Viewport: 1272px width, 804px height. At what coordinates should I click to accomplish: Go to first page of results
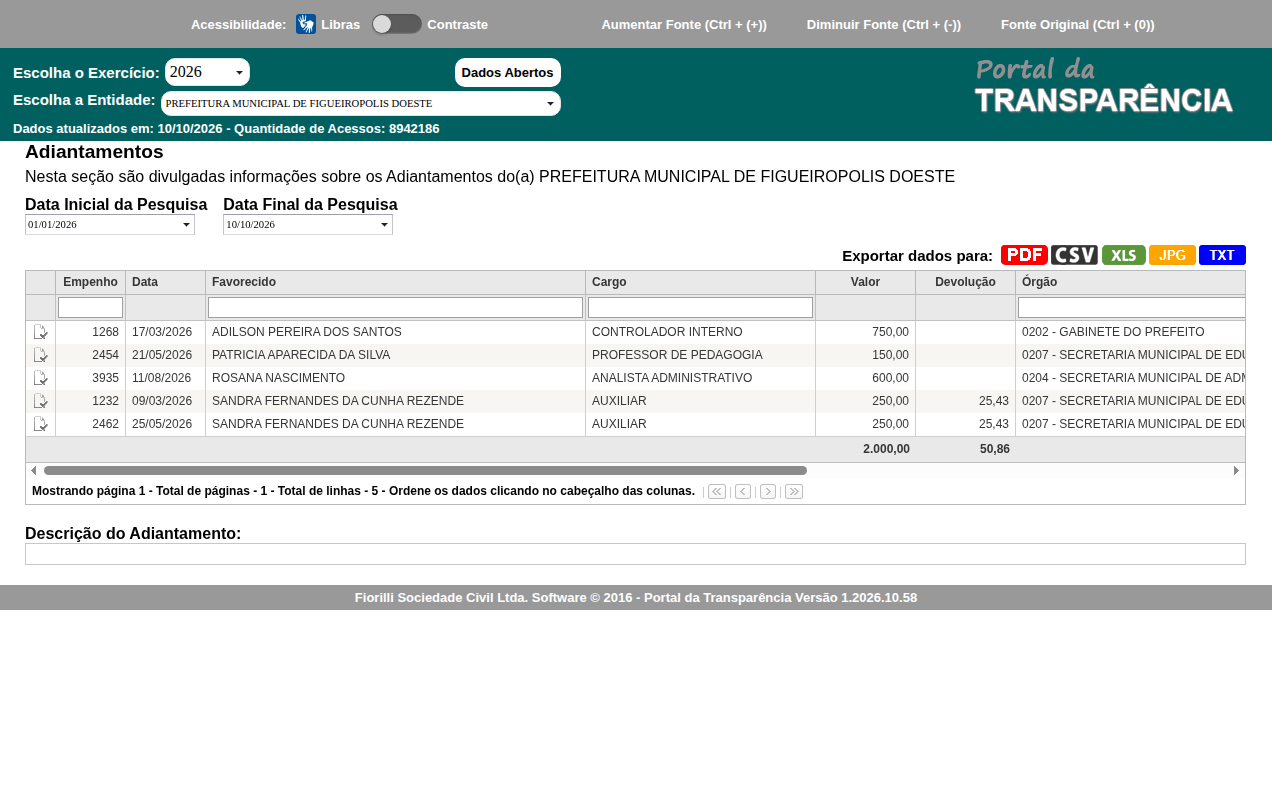click(717, 491)
